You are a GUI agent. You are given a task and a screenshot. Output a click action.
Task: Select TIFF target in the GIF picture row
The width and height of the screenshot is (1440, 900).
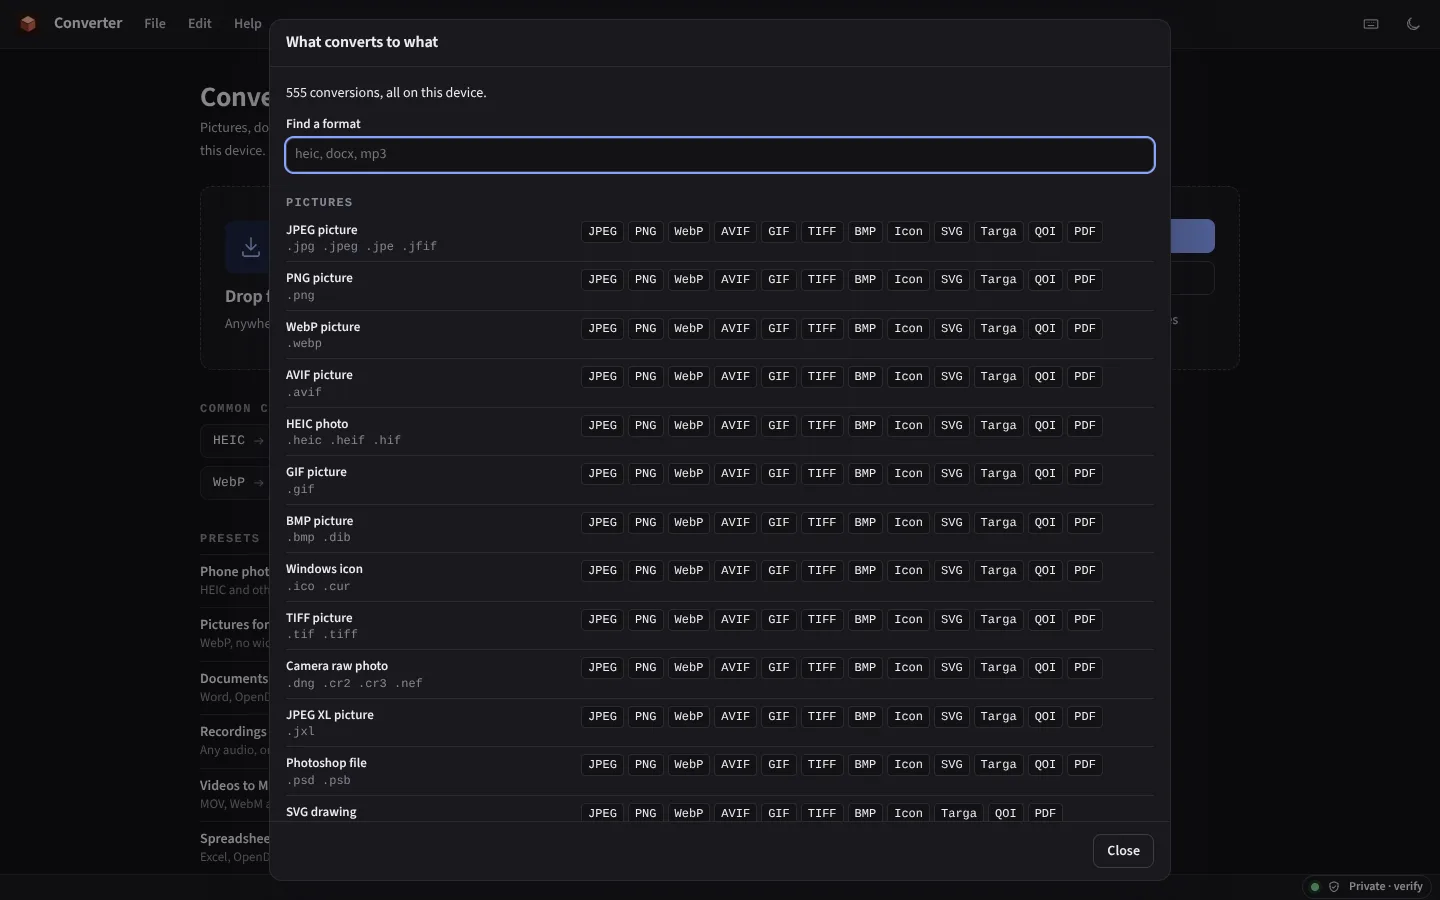(822, 474)
